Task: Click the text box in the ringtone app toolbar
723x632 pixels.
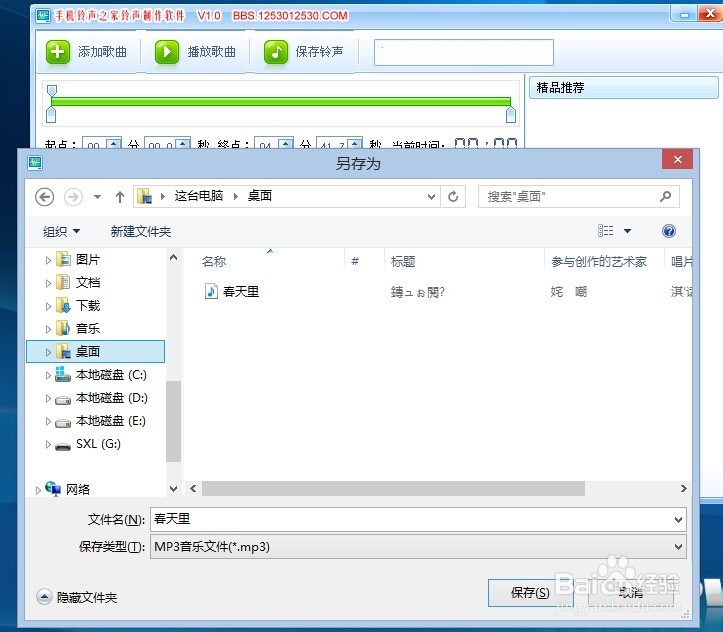Action: tap(463, 52)
